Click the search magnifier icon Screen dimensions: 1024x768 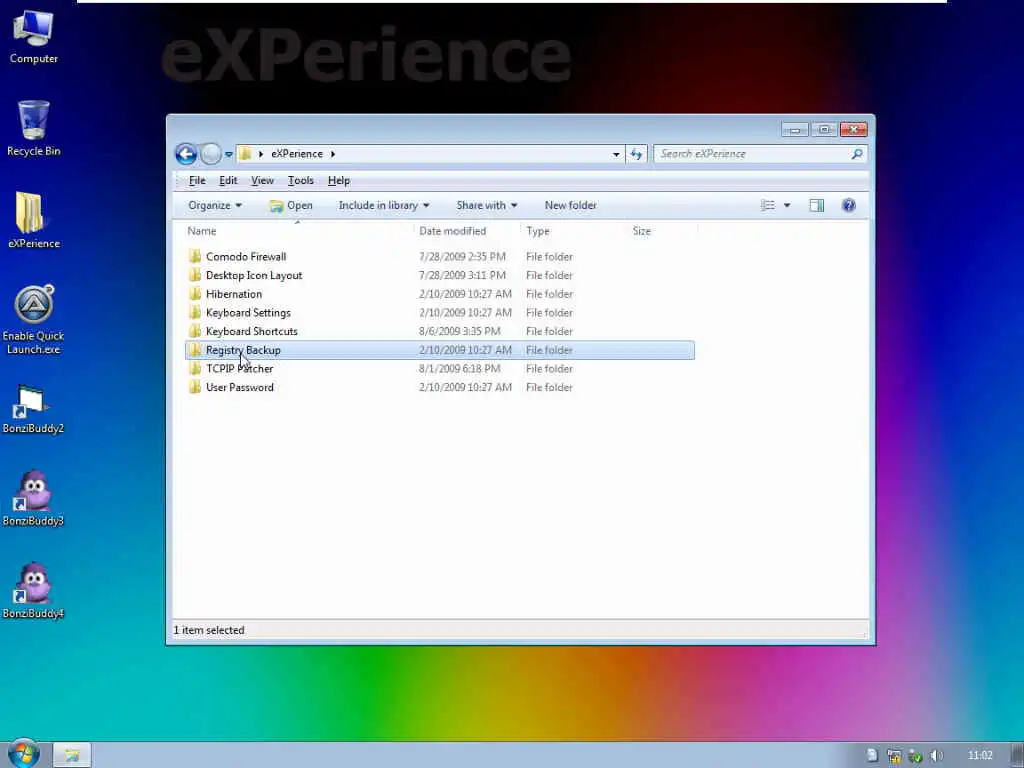[857, 154]
